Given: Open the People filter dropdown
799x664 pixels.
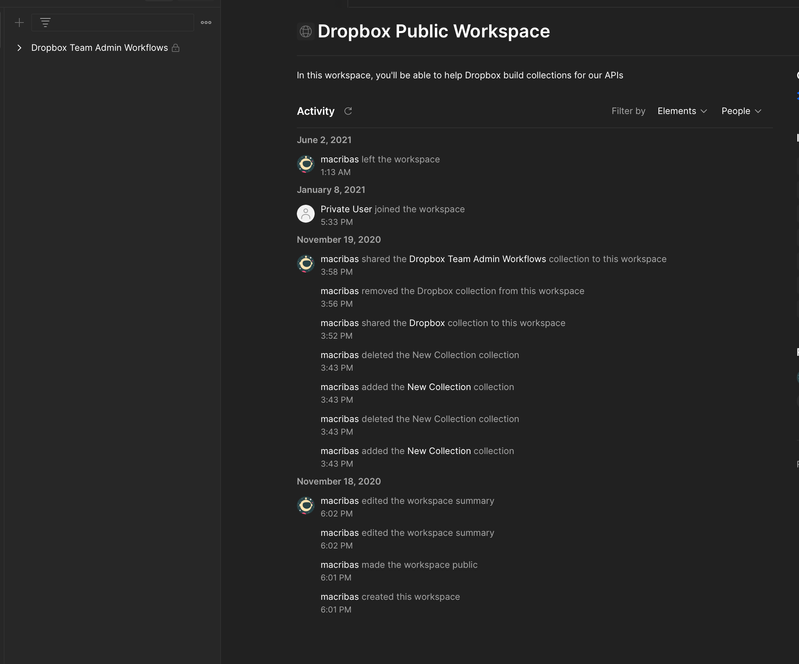Looking at the screenshot, I should 741,111.
